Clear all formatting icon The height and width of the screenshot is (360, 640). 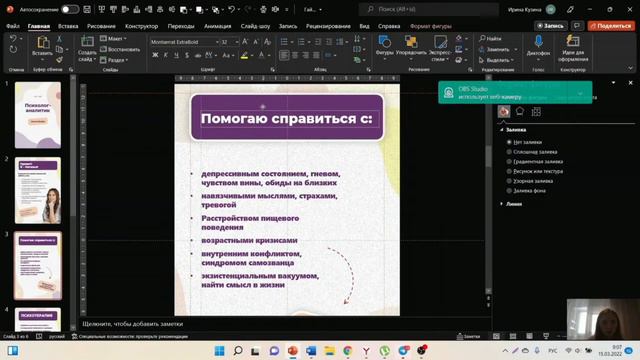[x=267, y=42]
